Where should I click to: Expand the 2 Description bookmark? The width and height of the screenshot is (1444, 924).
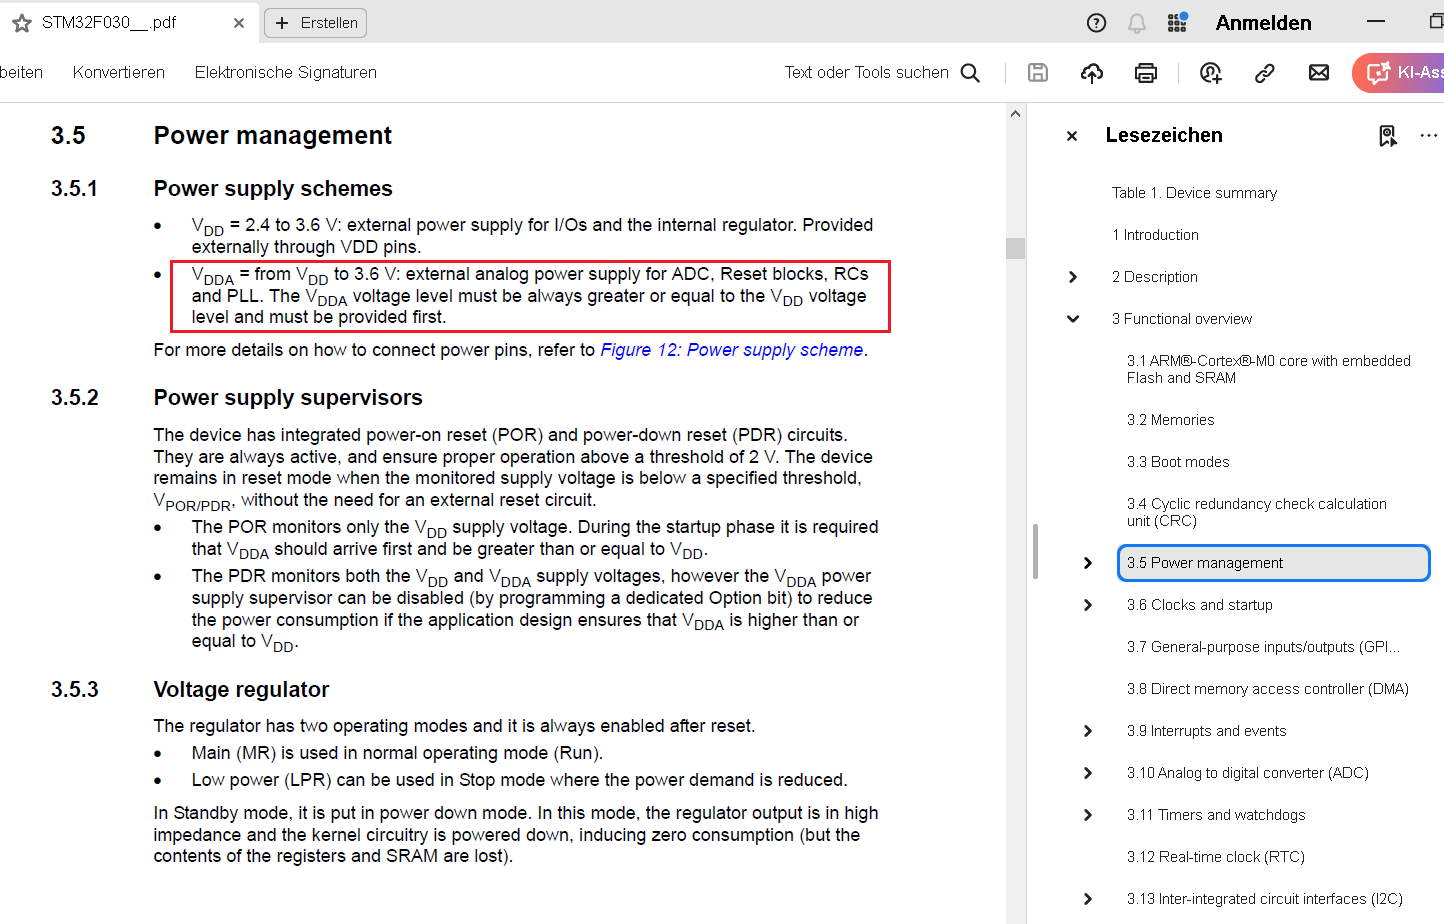1073,277
